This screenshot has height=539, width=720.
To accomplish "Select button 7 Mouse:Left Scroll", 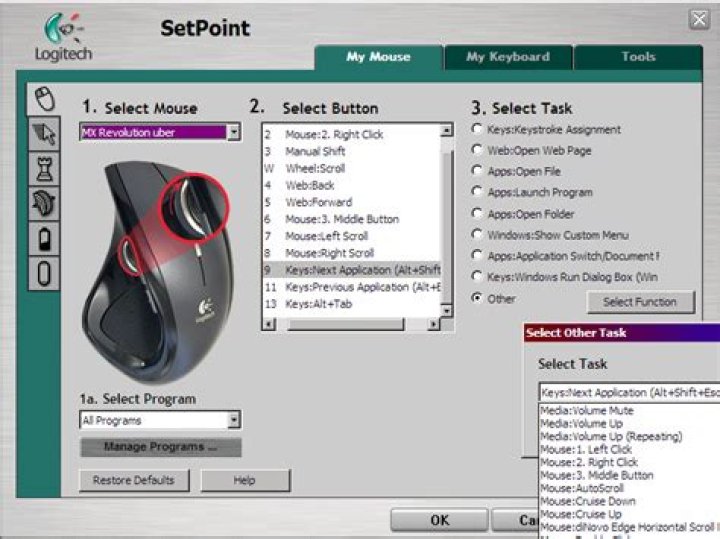I will coord(352,236).
